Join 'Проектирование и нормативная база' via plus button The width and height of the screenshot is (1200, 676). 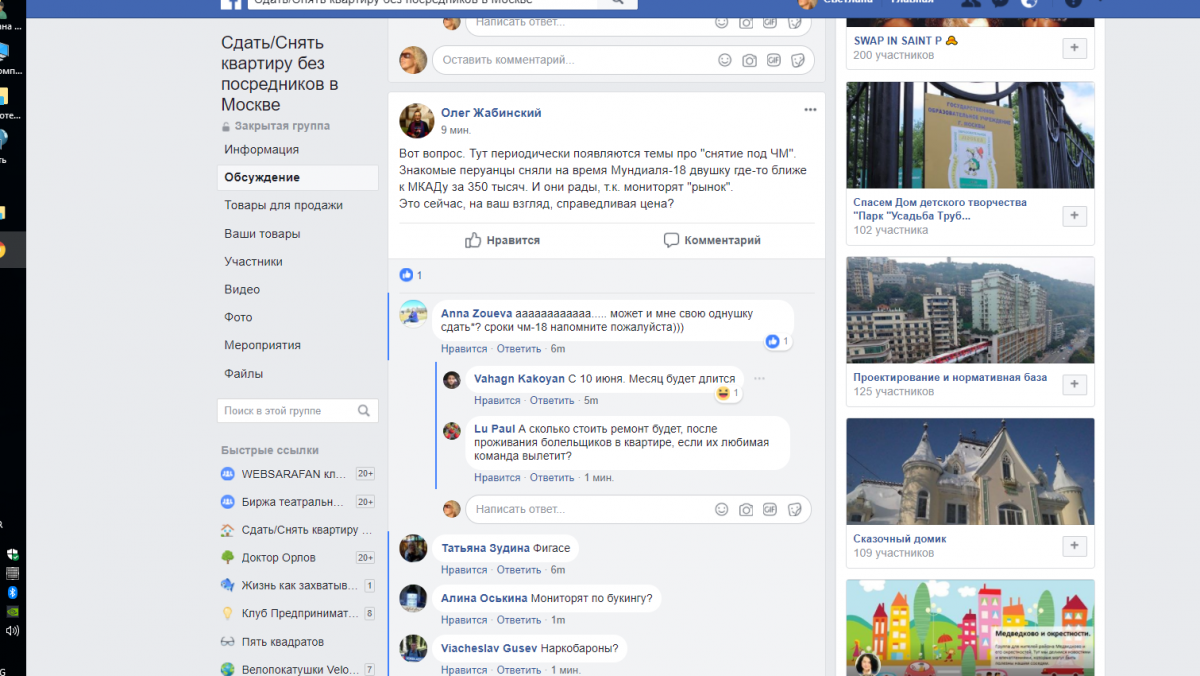point(1075,385)
